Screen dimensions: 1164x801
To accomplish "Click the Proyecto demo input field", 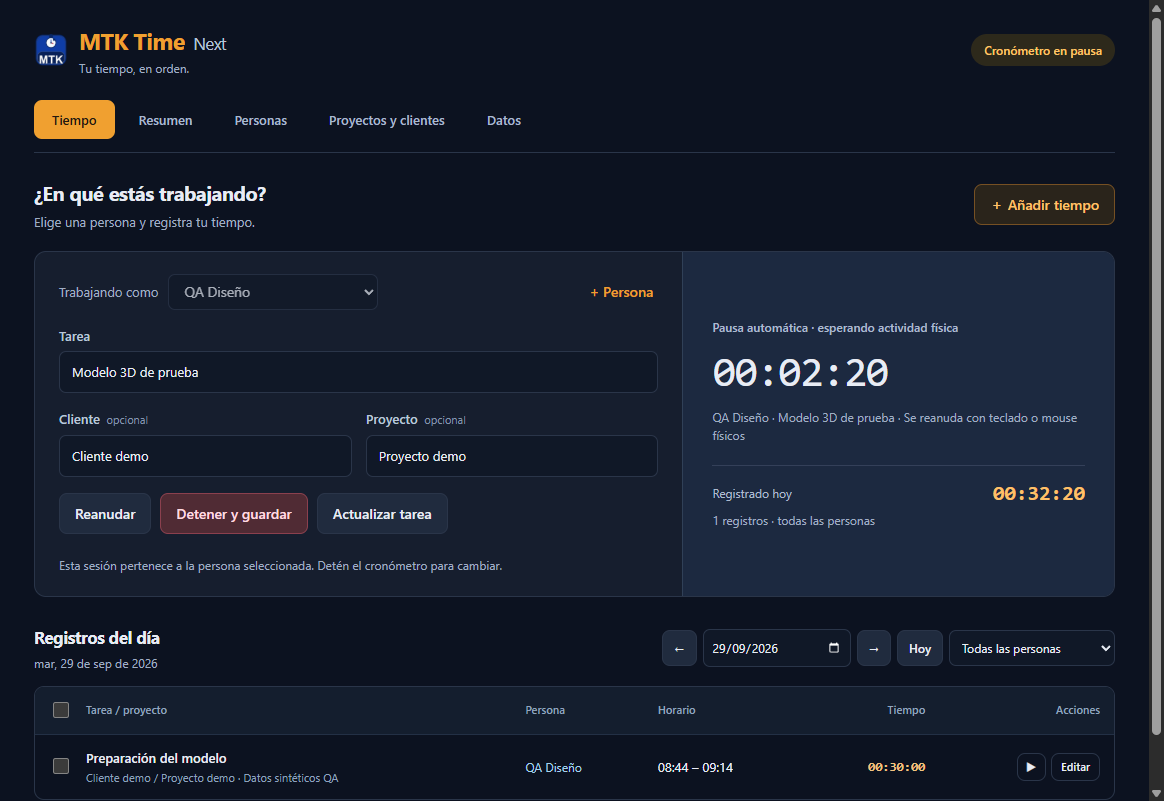I will tap(511, 456).
